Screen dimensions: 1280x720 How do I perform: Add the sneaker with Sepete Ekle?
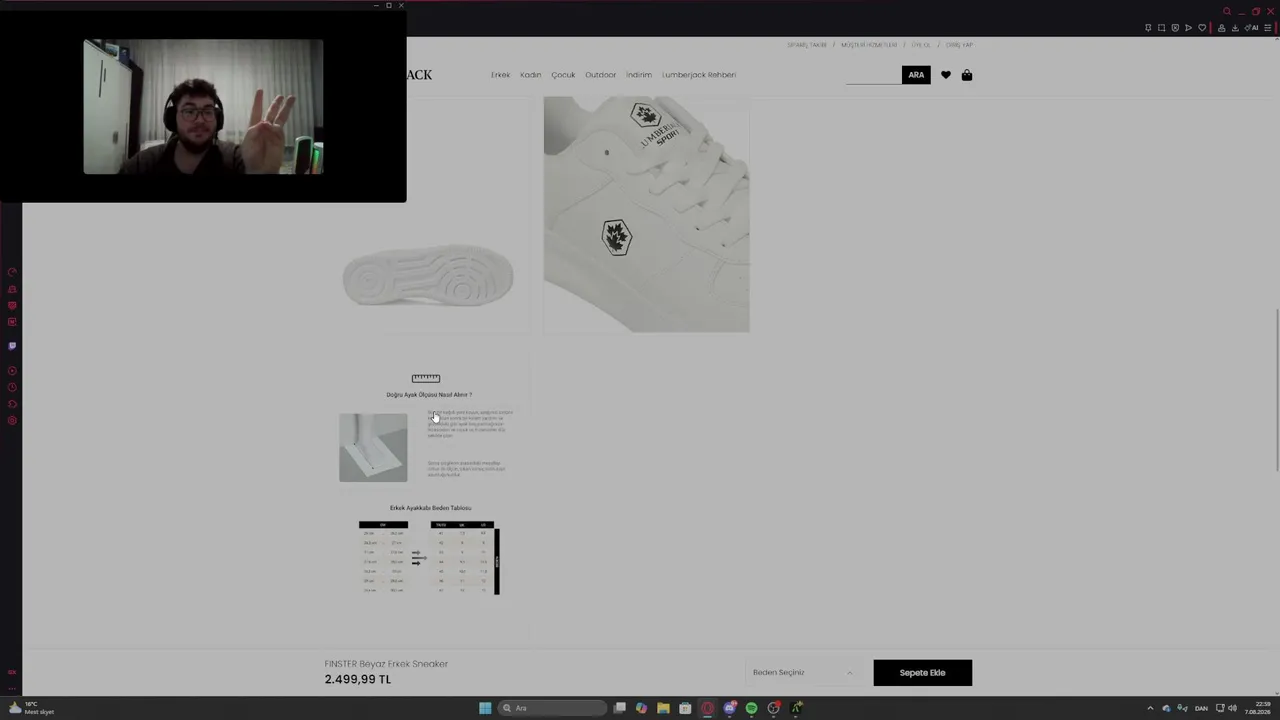tap(922, 673)
